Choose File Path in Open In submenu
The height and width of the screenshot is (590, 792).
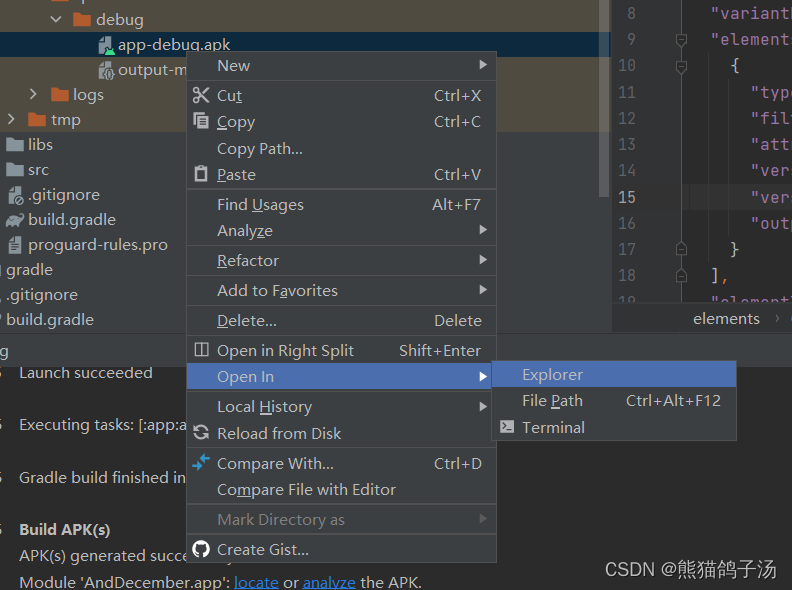pyautogui.click(x=614, y=401)
